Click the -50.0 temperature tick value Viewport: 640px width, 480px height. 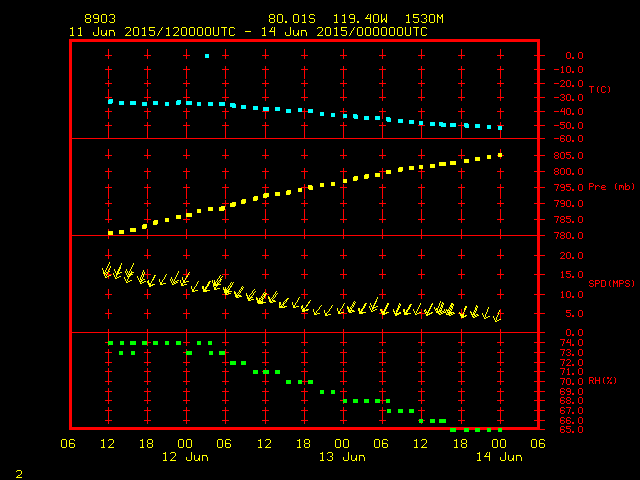coord(569,125)
